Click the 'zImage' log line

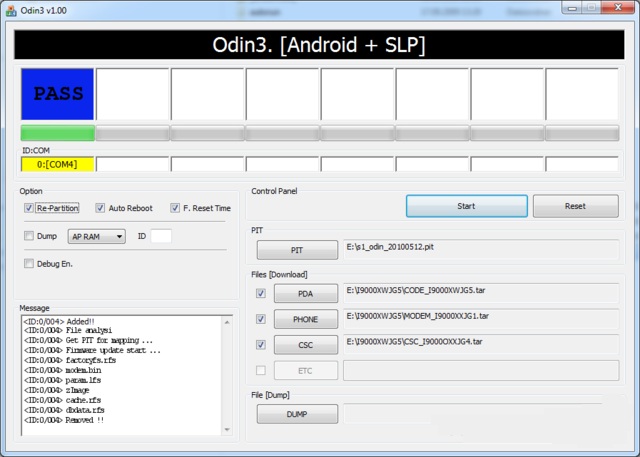57,390
